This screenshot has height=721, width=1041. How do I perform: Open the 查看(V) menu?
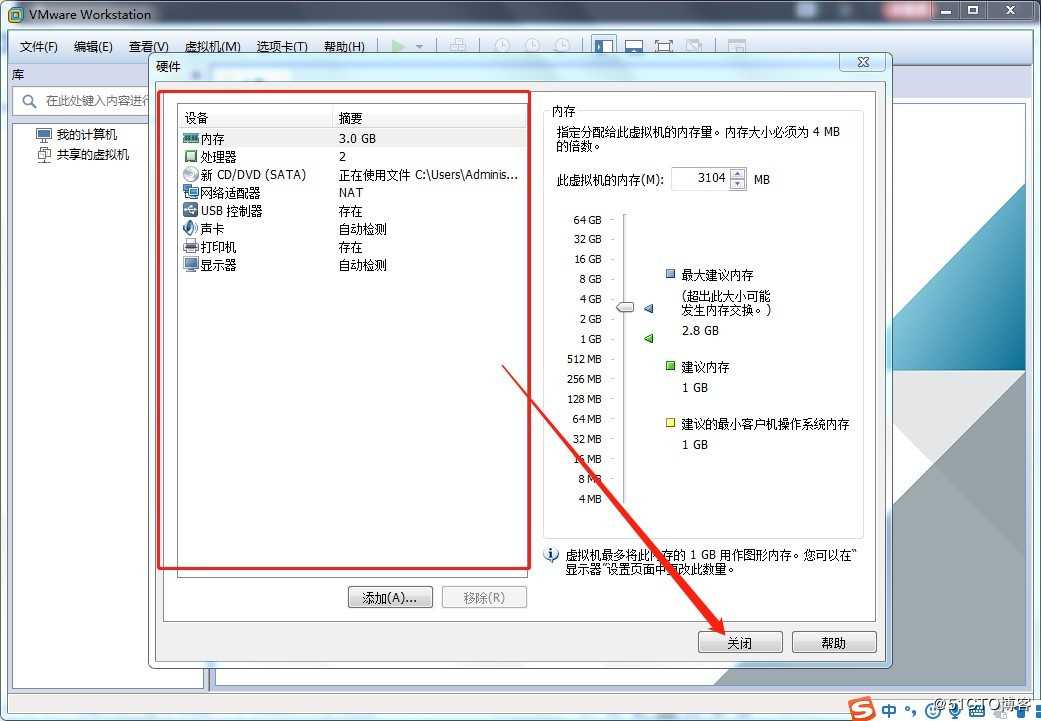pyautogui.click(x=148, y=46)
